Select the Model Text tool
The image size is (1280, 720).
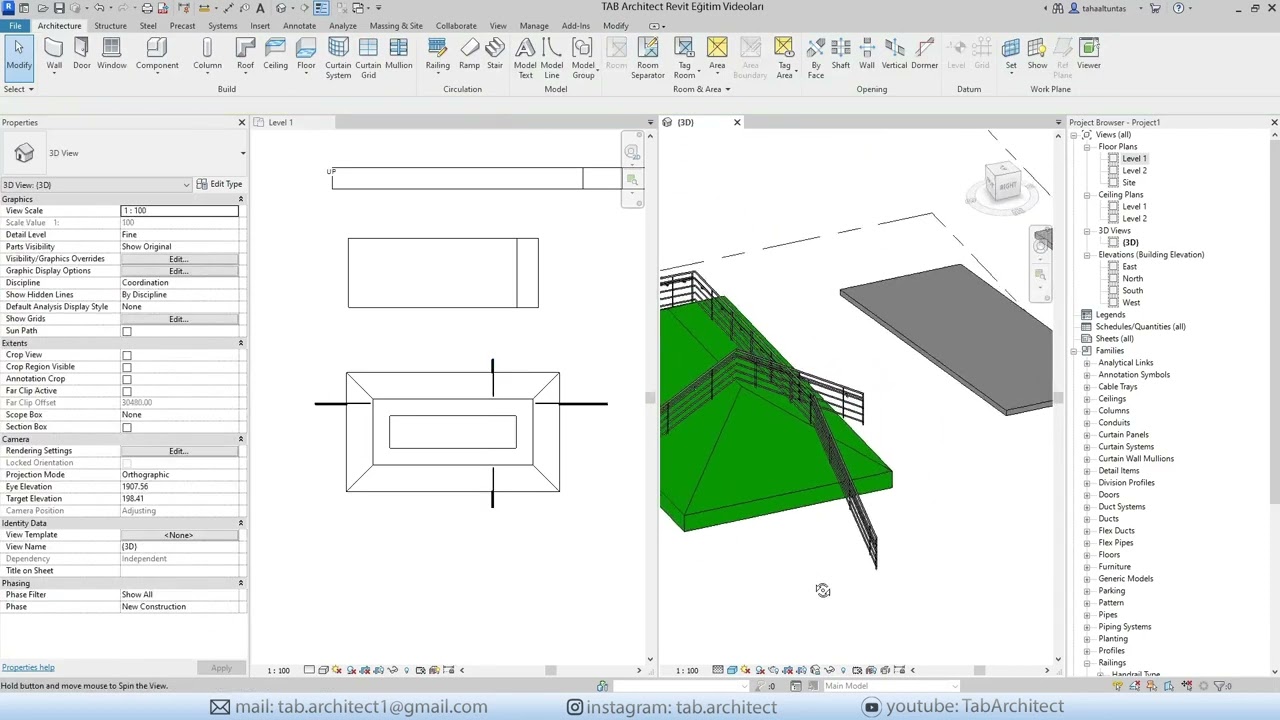pos(525,58)
